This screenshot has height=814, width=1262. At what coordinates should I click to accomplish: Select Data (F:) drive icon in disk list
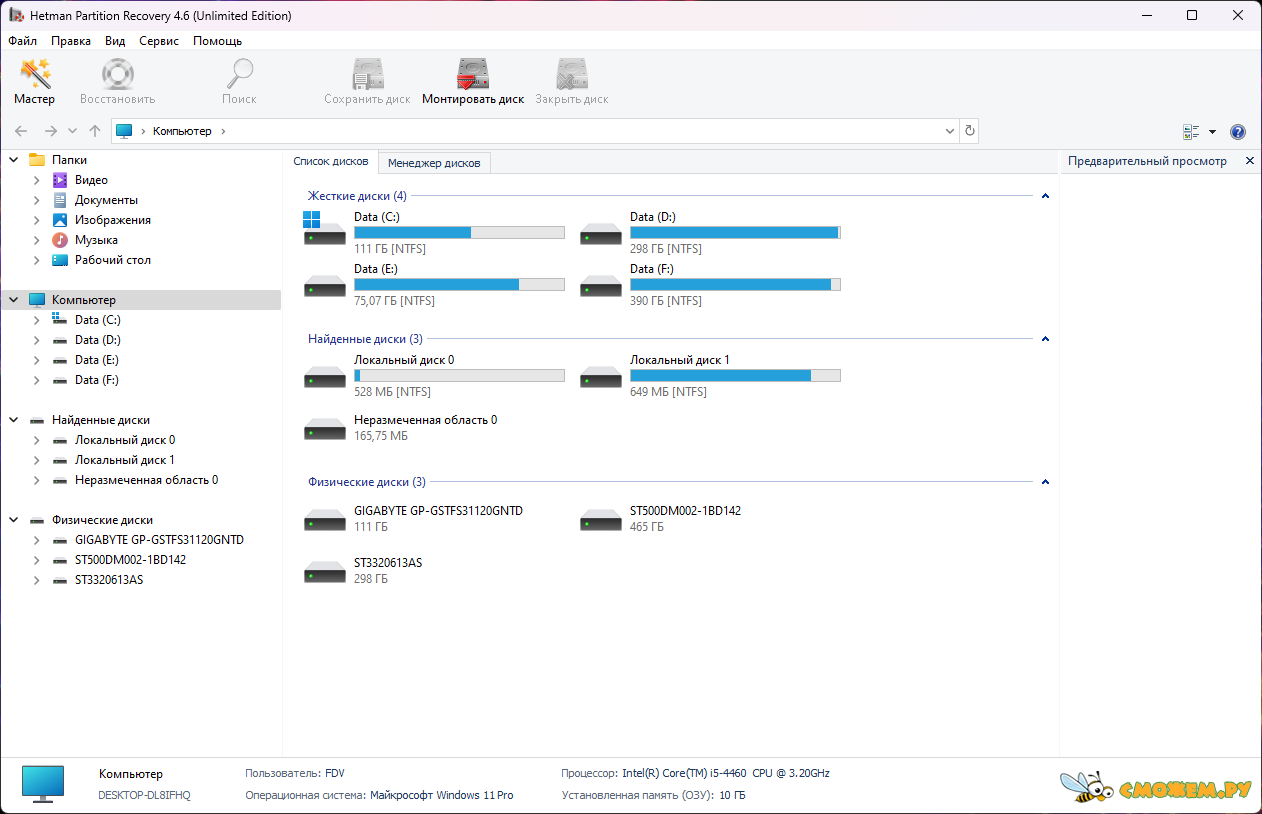[601, 286]
